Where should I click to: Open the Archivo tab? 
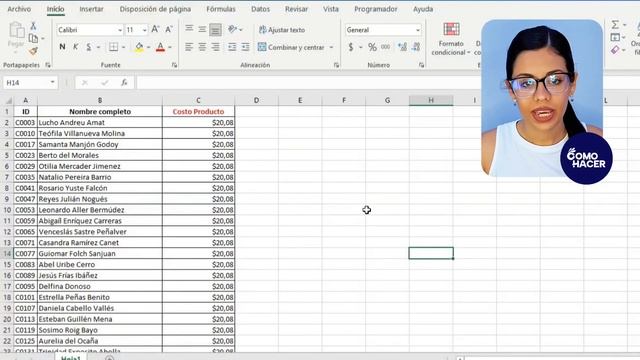pyautogui.click(x=19, y=9)
